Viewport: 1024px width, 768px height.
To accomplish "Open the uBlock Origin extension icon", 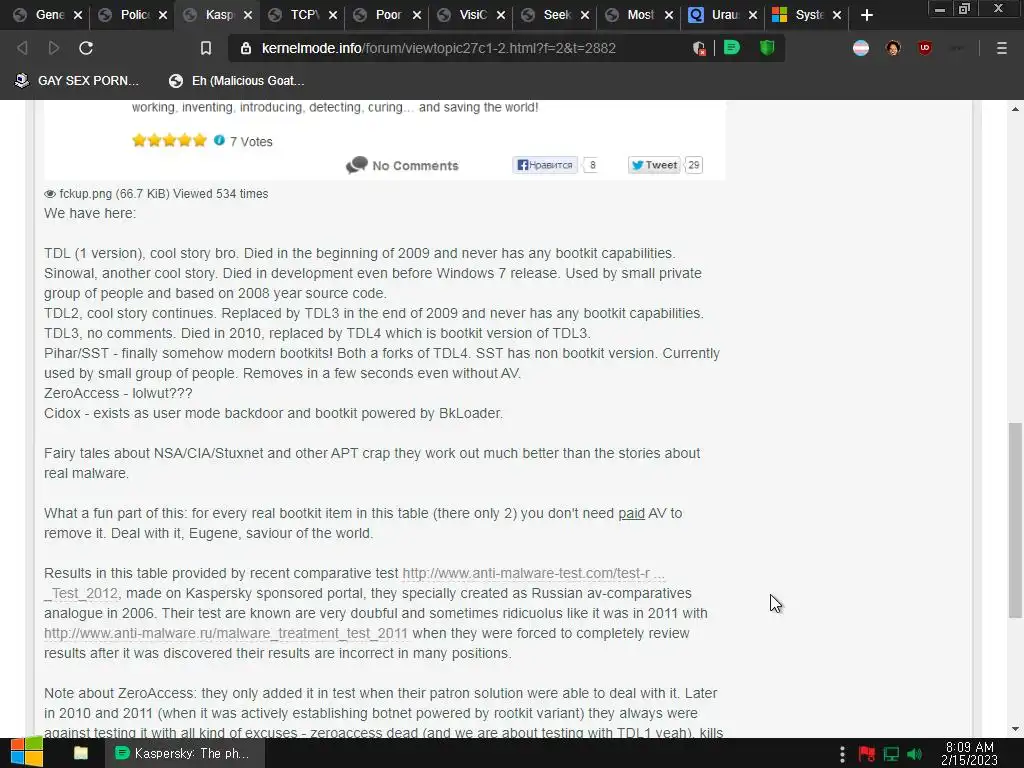I will point(924,48).
